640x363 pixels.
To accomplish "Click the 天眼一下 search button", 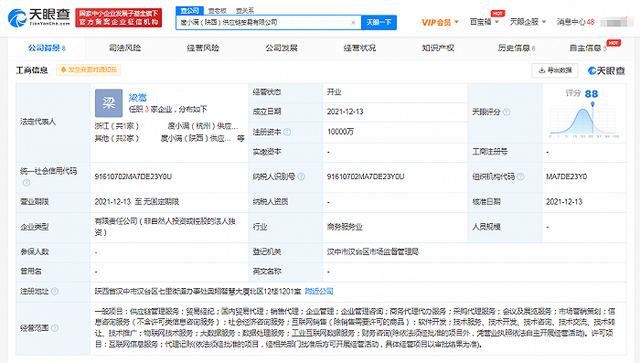I will pos(378,22).
